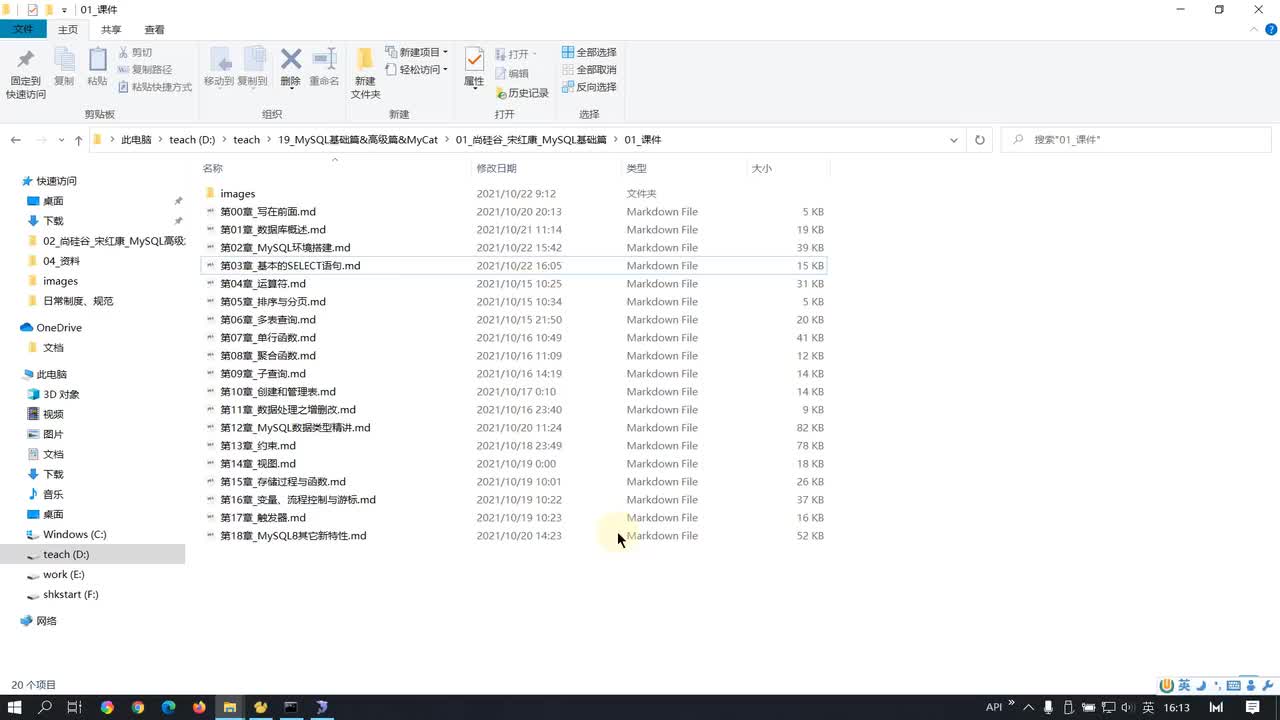Open the File (文件) tab

23,30
